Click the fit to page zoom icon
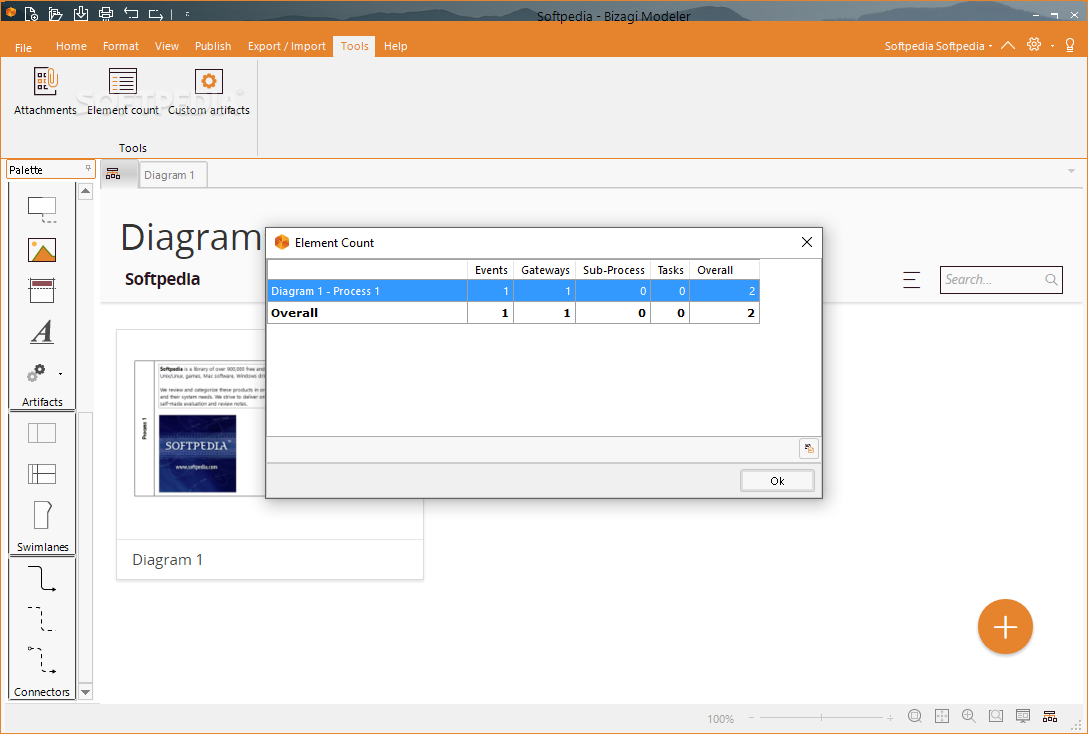This screenshot has height=734, width=1088. tap(915, 716)
